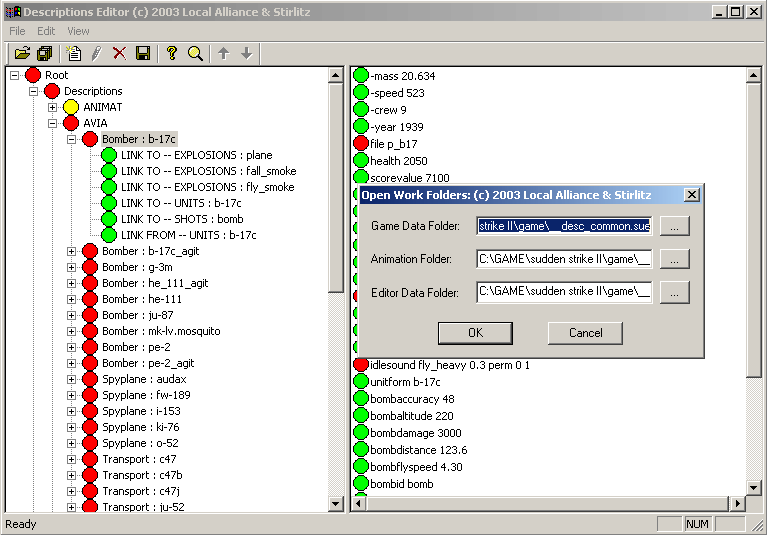Expand the ANIMAT tree node

52,107
